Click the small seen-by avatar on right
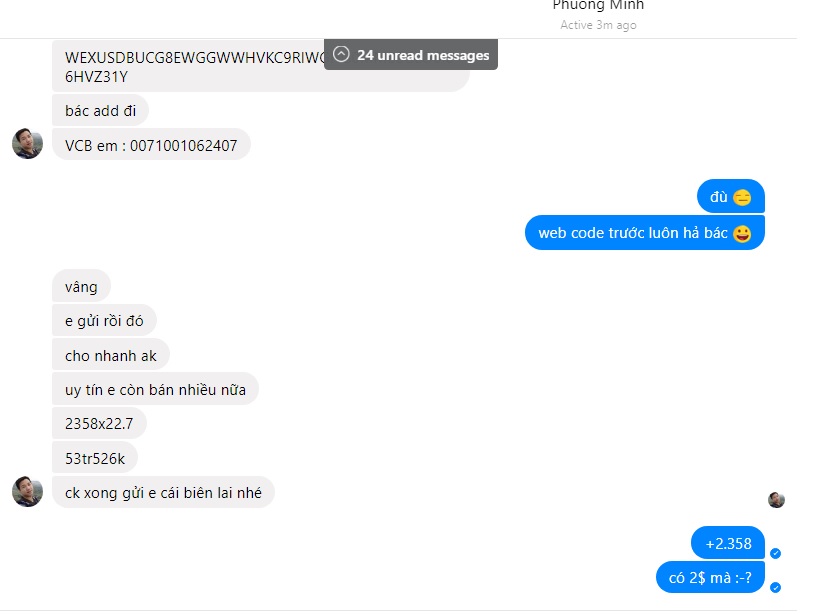Viewport: 826px width, 614px height. pos(776,500)
